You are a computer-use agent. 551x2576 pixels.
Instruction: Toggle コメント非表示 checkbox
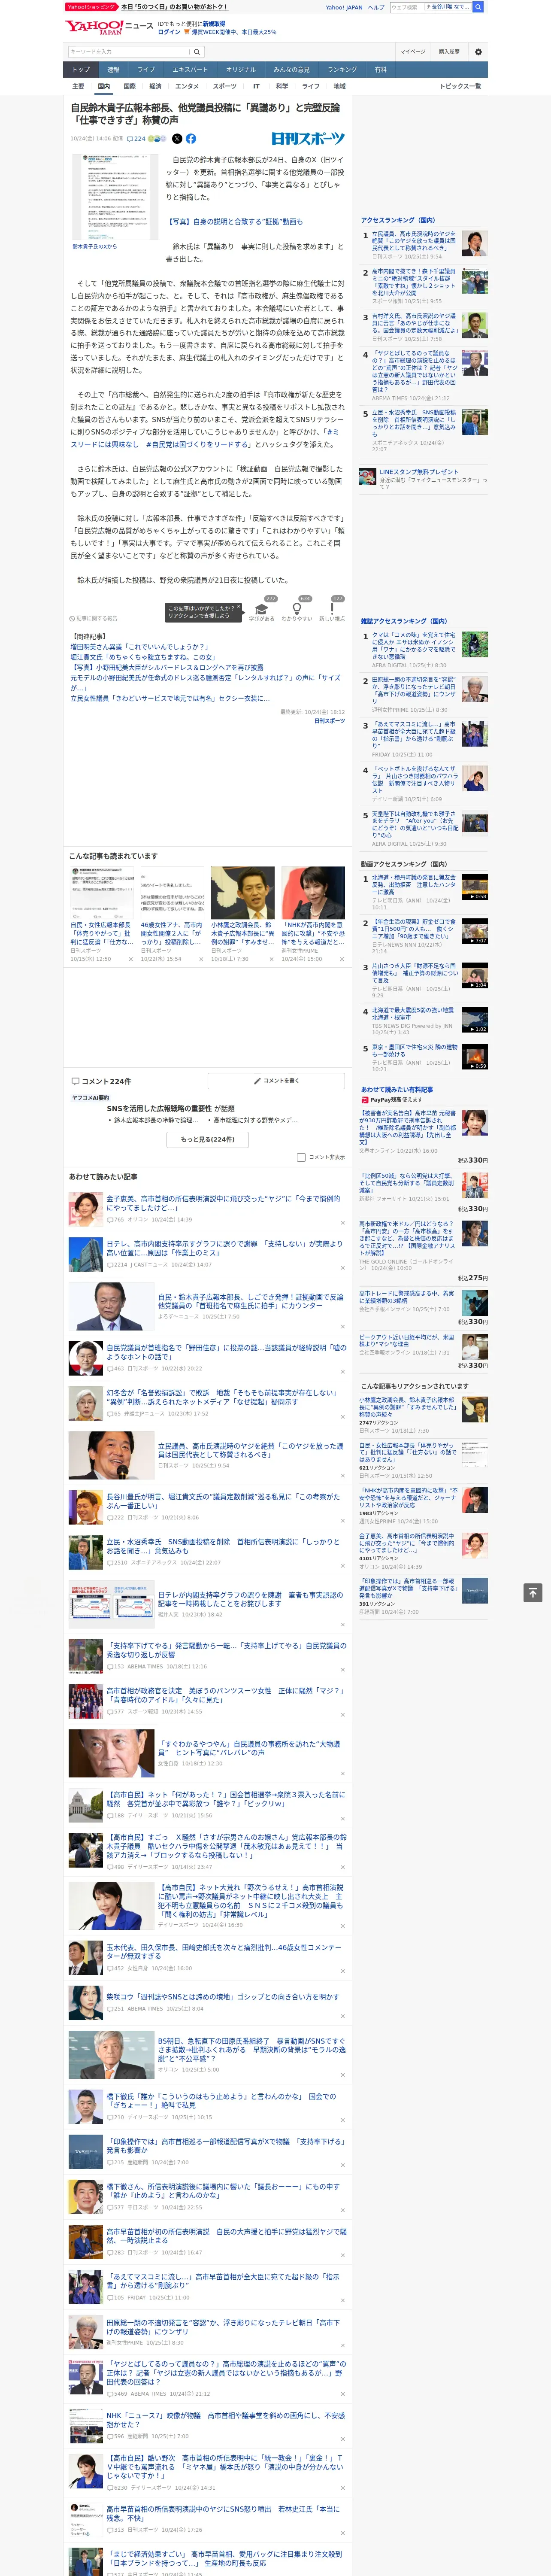301,1157
